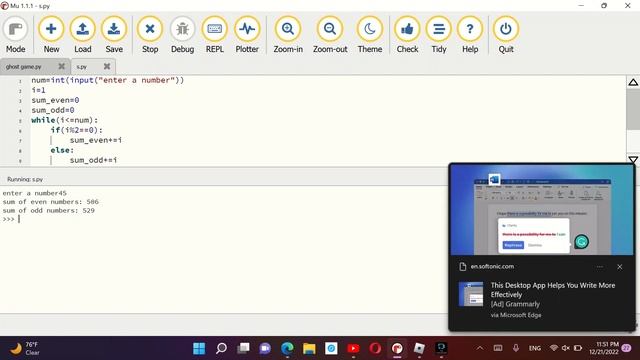Click at the >>> prompt in output panel

(9, 219)
